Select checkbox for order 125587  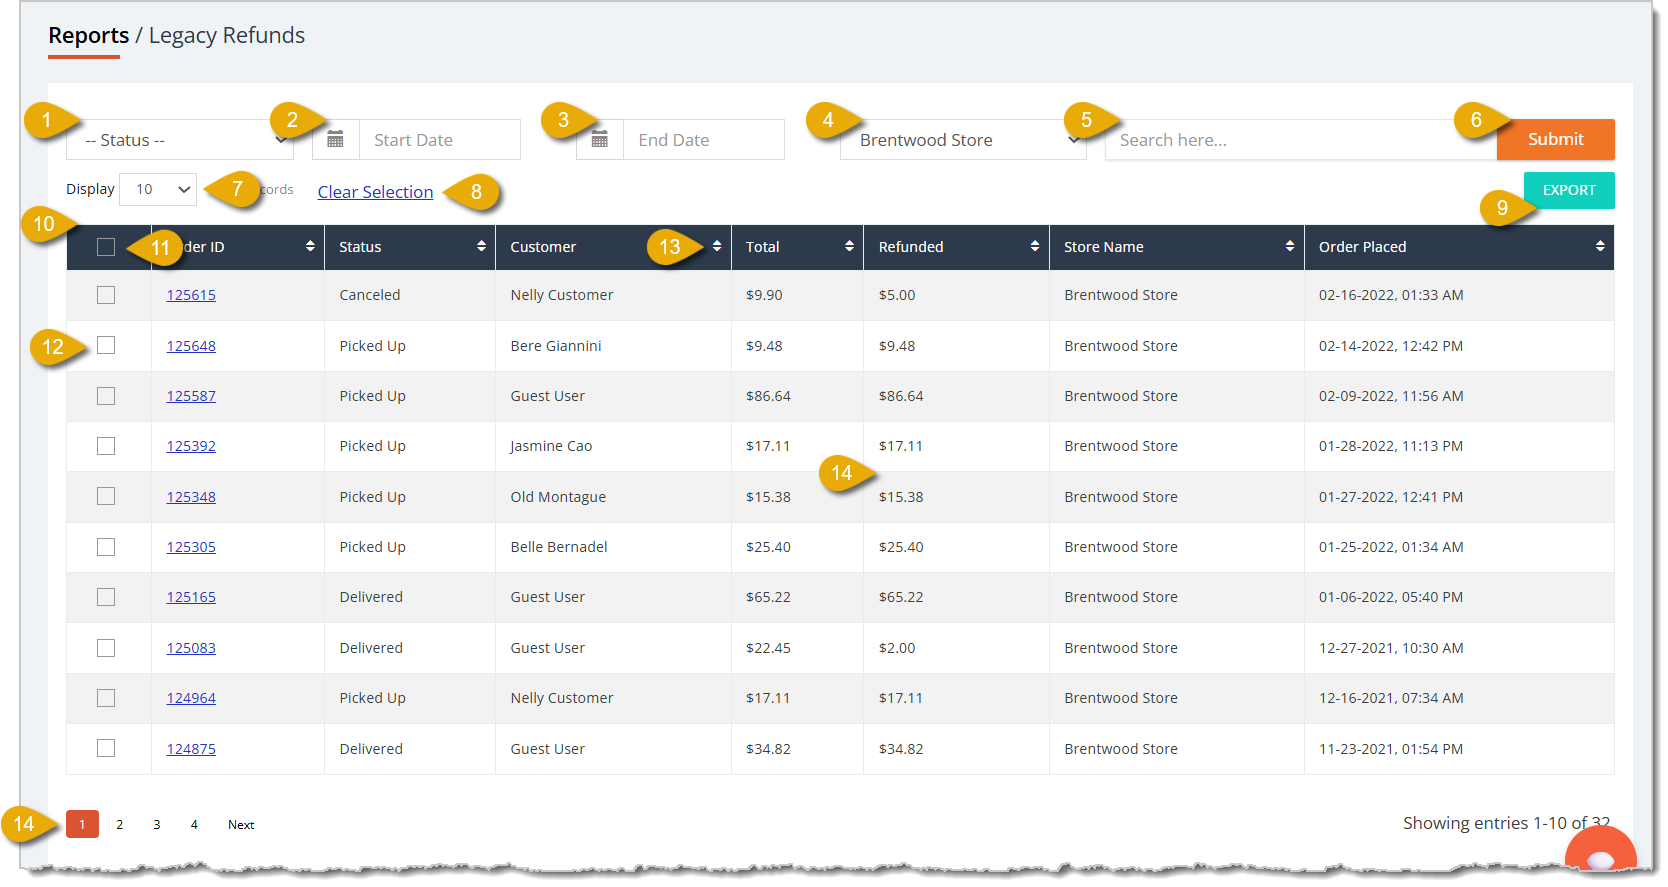(106, 396)
